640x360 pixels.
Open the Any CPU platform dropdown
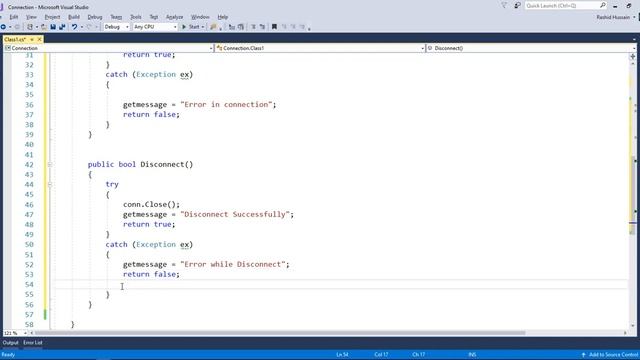pos(175,27)
